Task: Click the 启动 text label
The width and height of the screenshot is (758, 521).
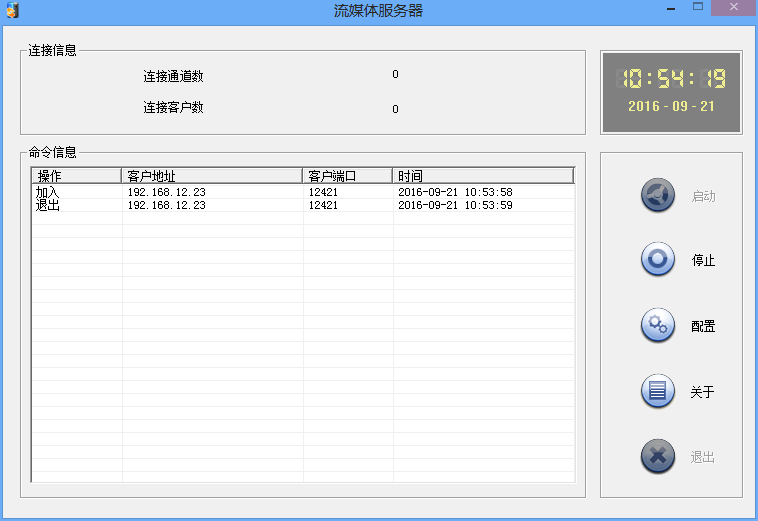Action: point(703,197)
